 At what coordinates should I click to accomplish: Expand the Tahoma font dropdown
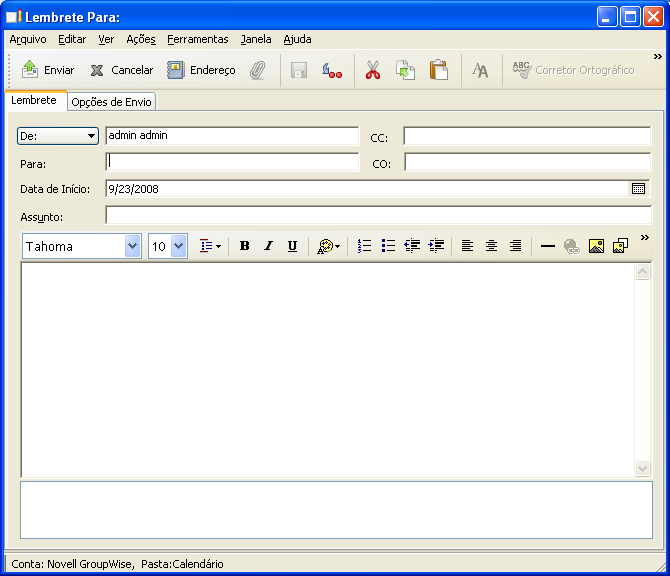pyautogui.click(x=132, y=246)
